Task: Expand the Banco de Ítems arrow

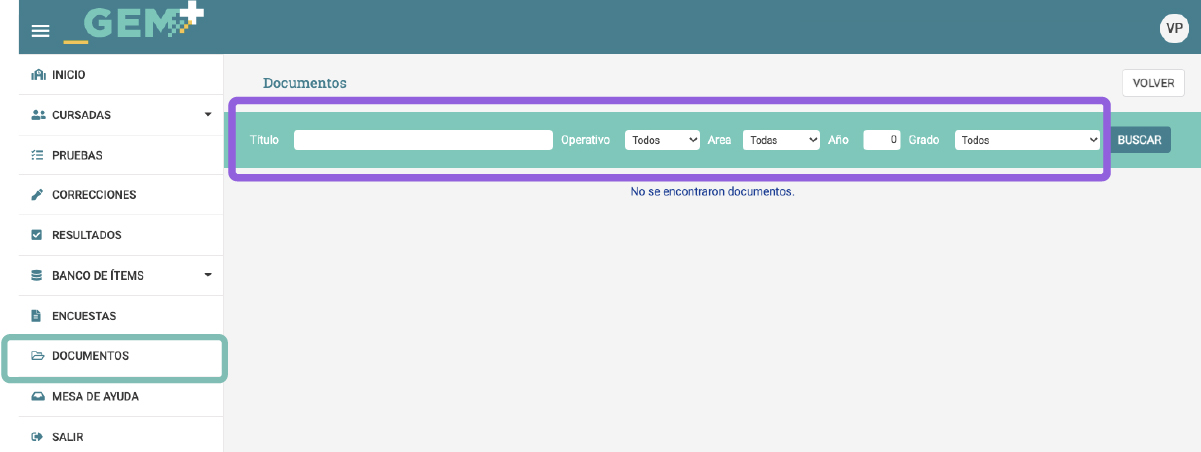Action: 208,275
